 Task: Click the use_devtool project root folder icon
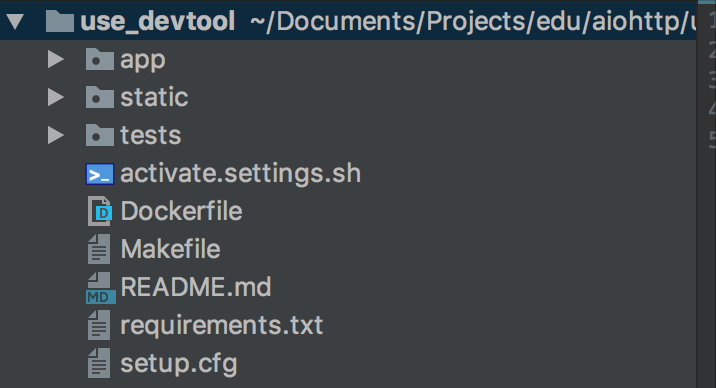60,21
